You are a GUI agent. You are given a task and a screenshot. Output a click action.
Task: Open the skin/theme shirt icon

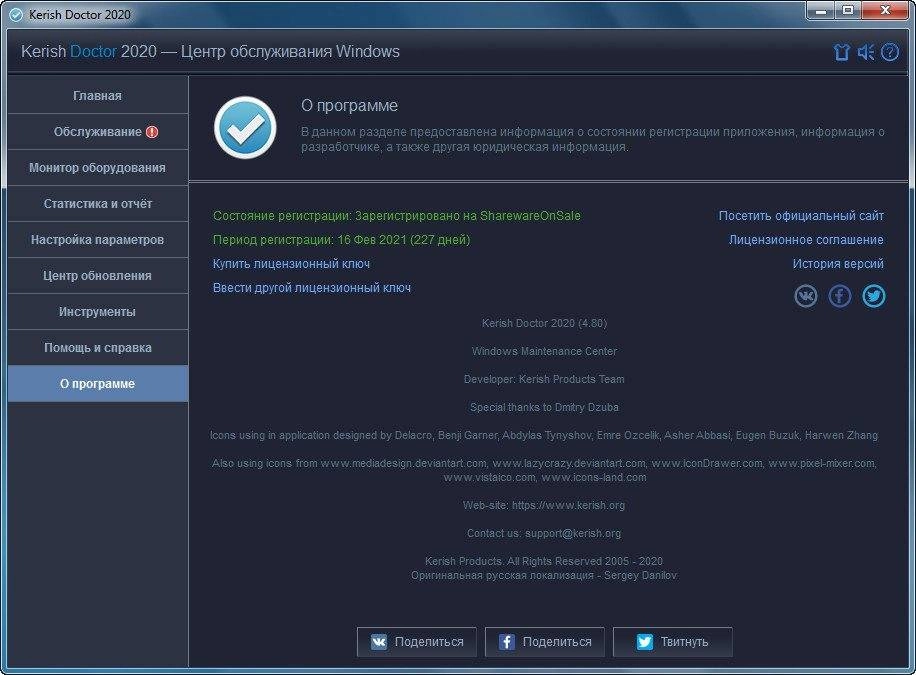[x=841, y=52]
